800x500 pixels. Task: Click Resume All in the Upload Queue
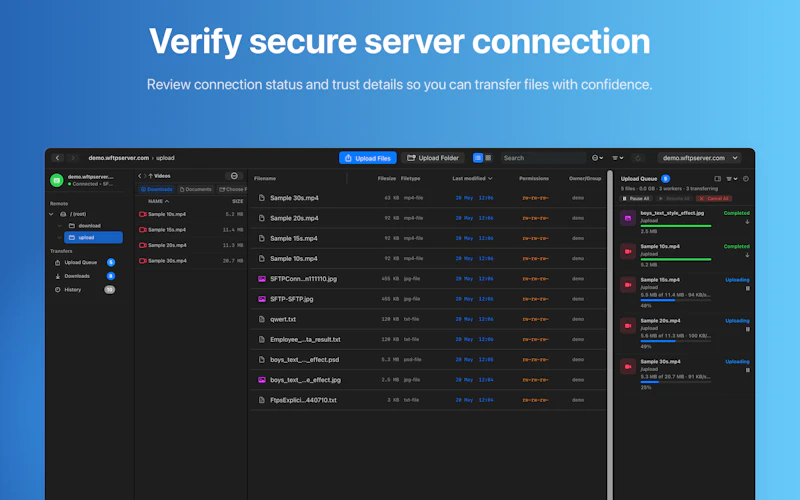(673, 198)
